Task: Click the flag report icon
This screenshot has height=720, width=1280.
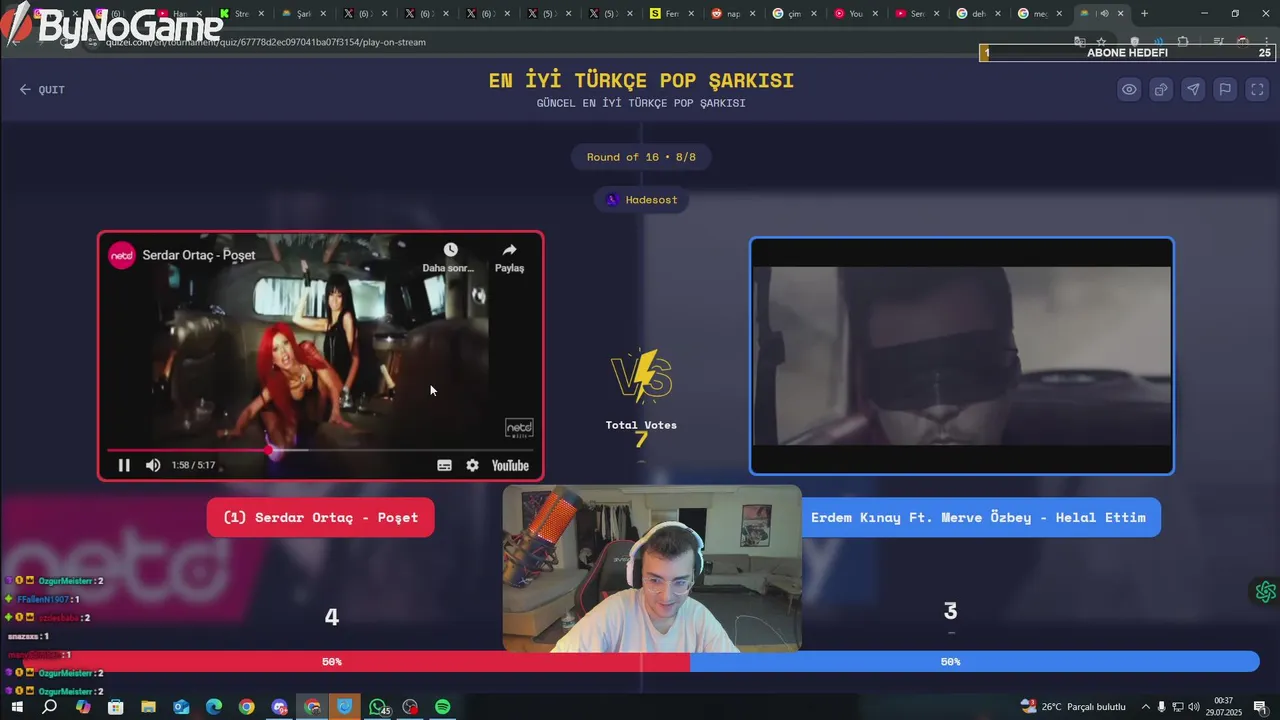Action: point(1225,89)
